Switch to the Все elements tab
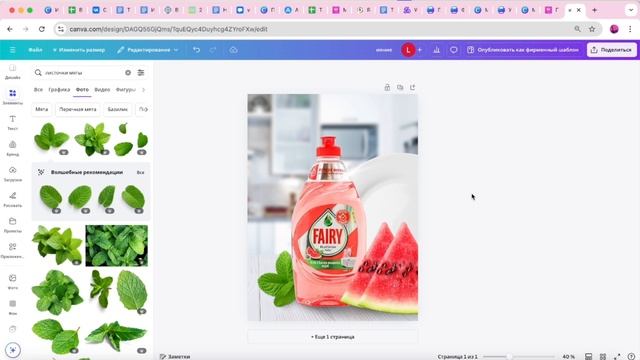 tap(38, 89)
